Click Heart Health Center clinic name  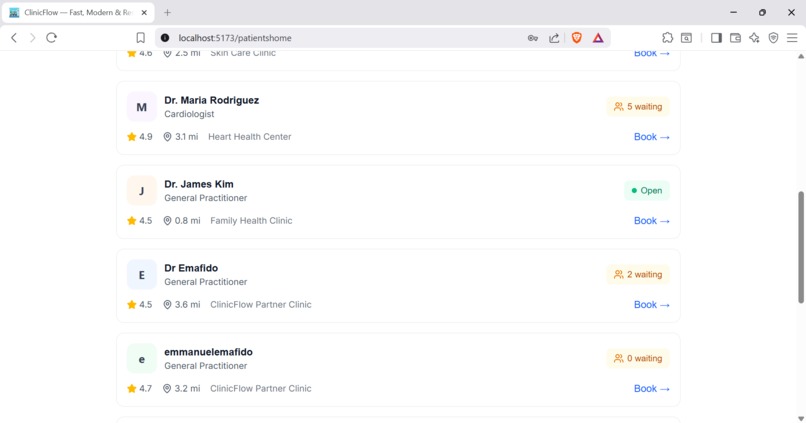coord(249,137)
